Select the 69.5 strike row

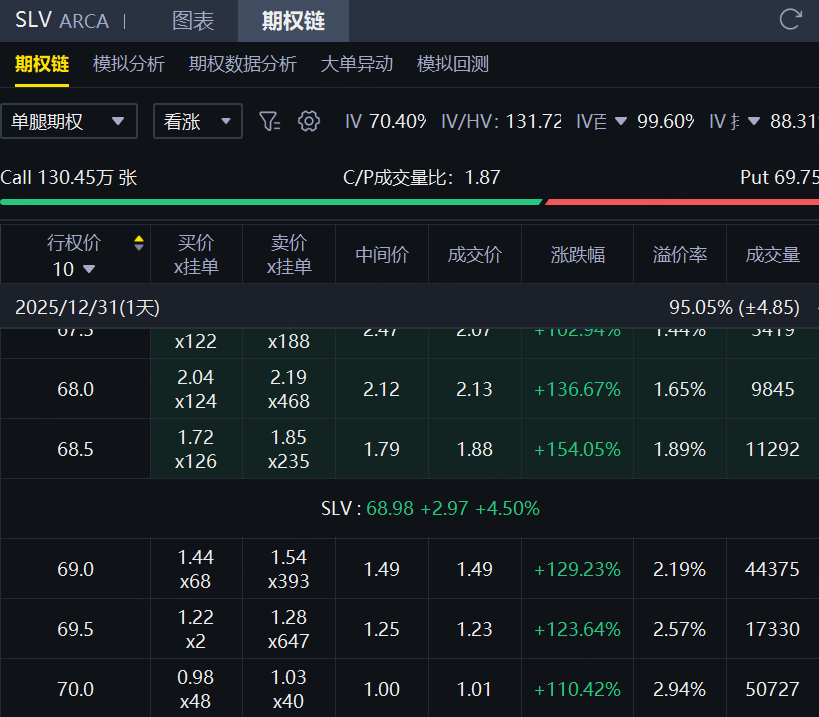[x=410, y=629]
